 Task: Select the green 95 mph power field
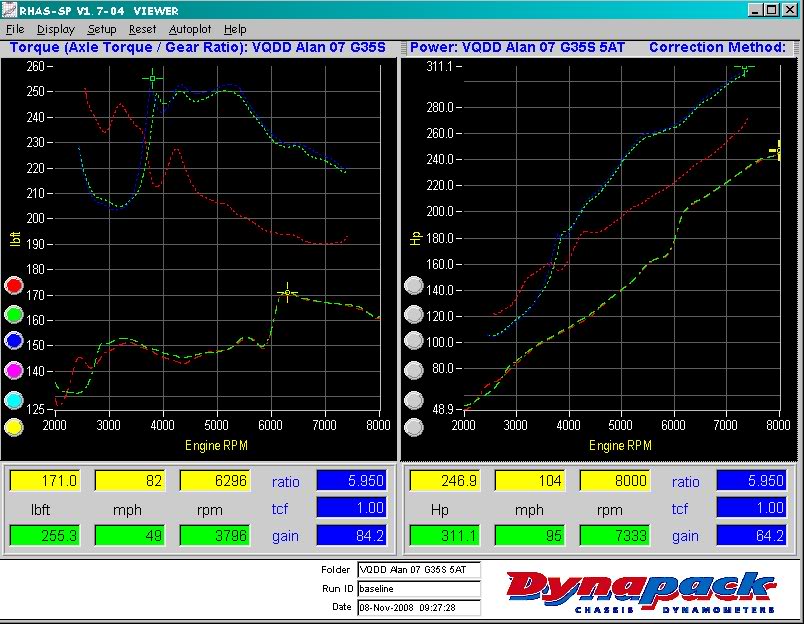pos(530,535)
